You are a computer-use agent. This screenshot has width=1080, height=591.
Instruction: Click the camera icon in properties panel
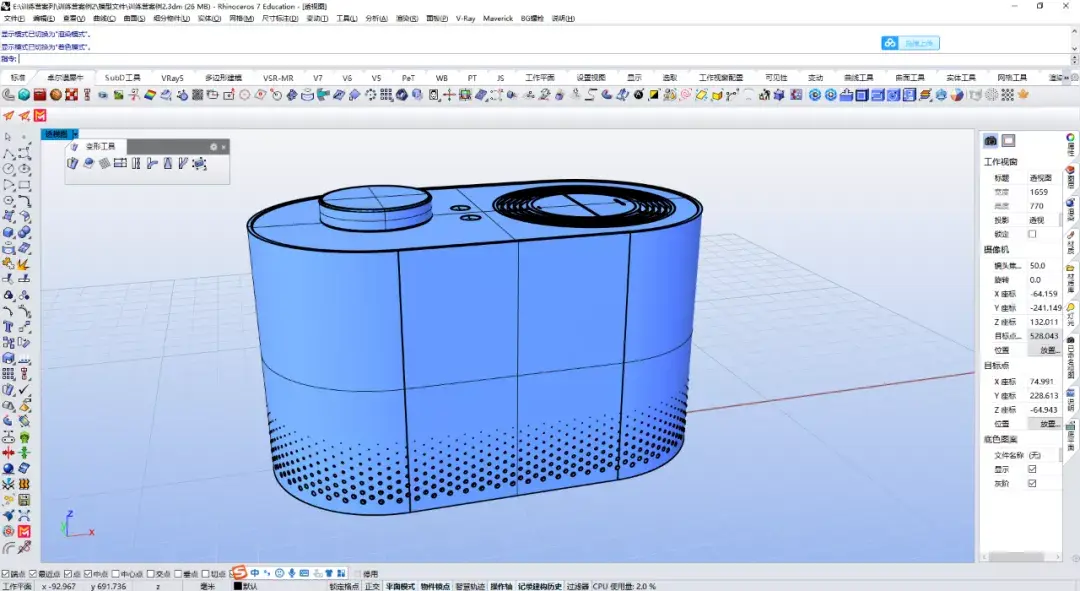pos(991,141)
